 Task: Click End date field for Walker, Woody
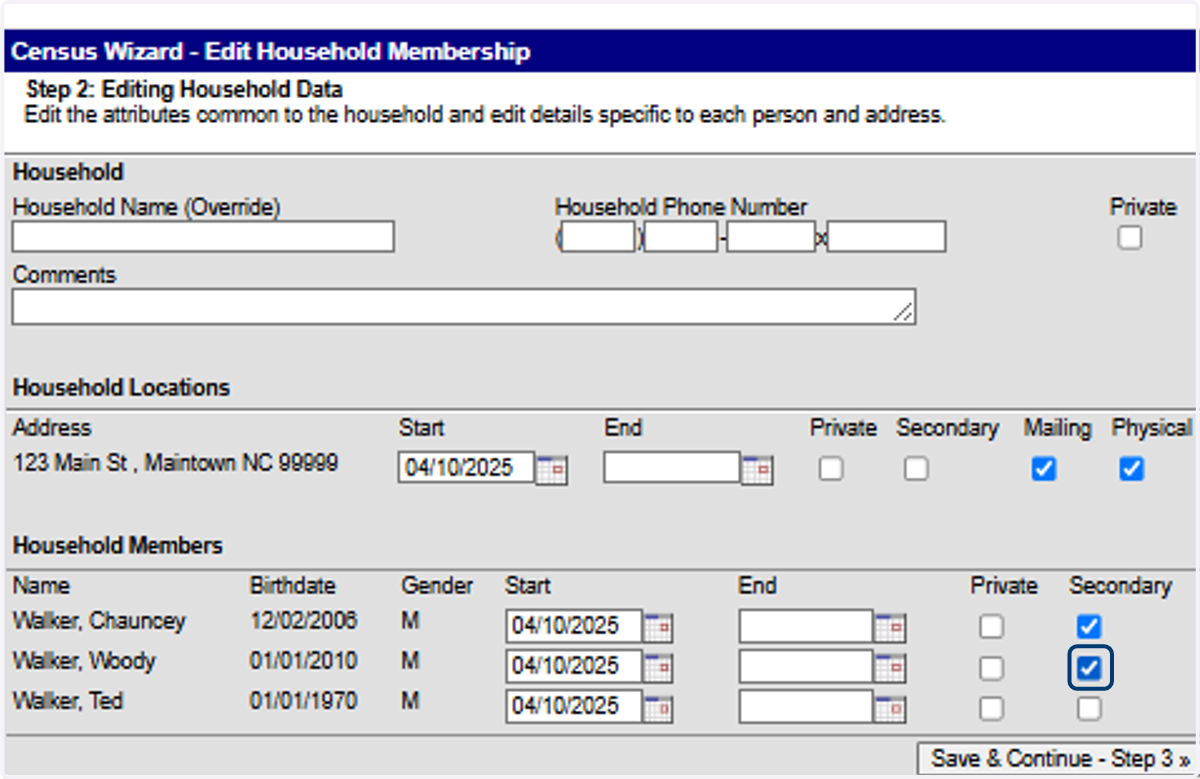pyautogui.click(x=807, y=666)
